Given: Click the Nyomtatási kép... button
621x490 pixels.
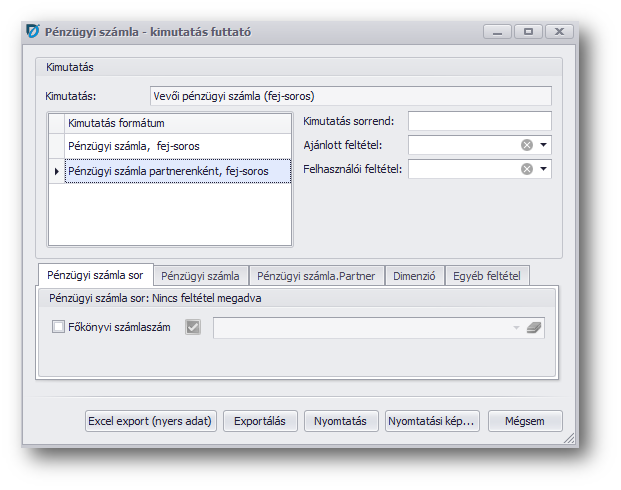Looking at the screenshot, I should coord(432,421).
